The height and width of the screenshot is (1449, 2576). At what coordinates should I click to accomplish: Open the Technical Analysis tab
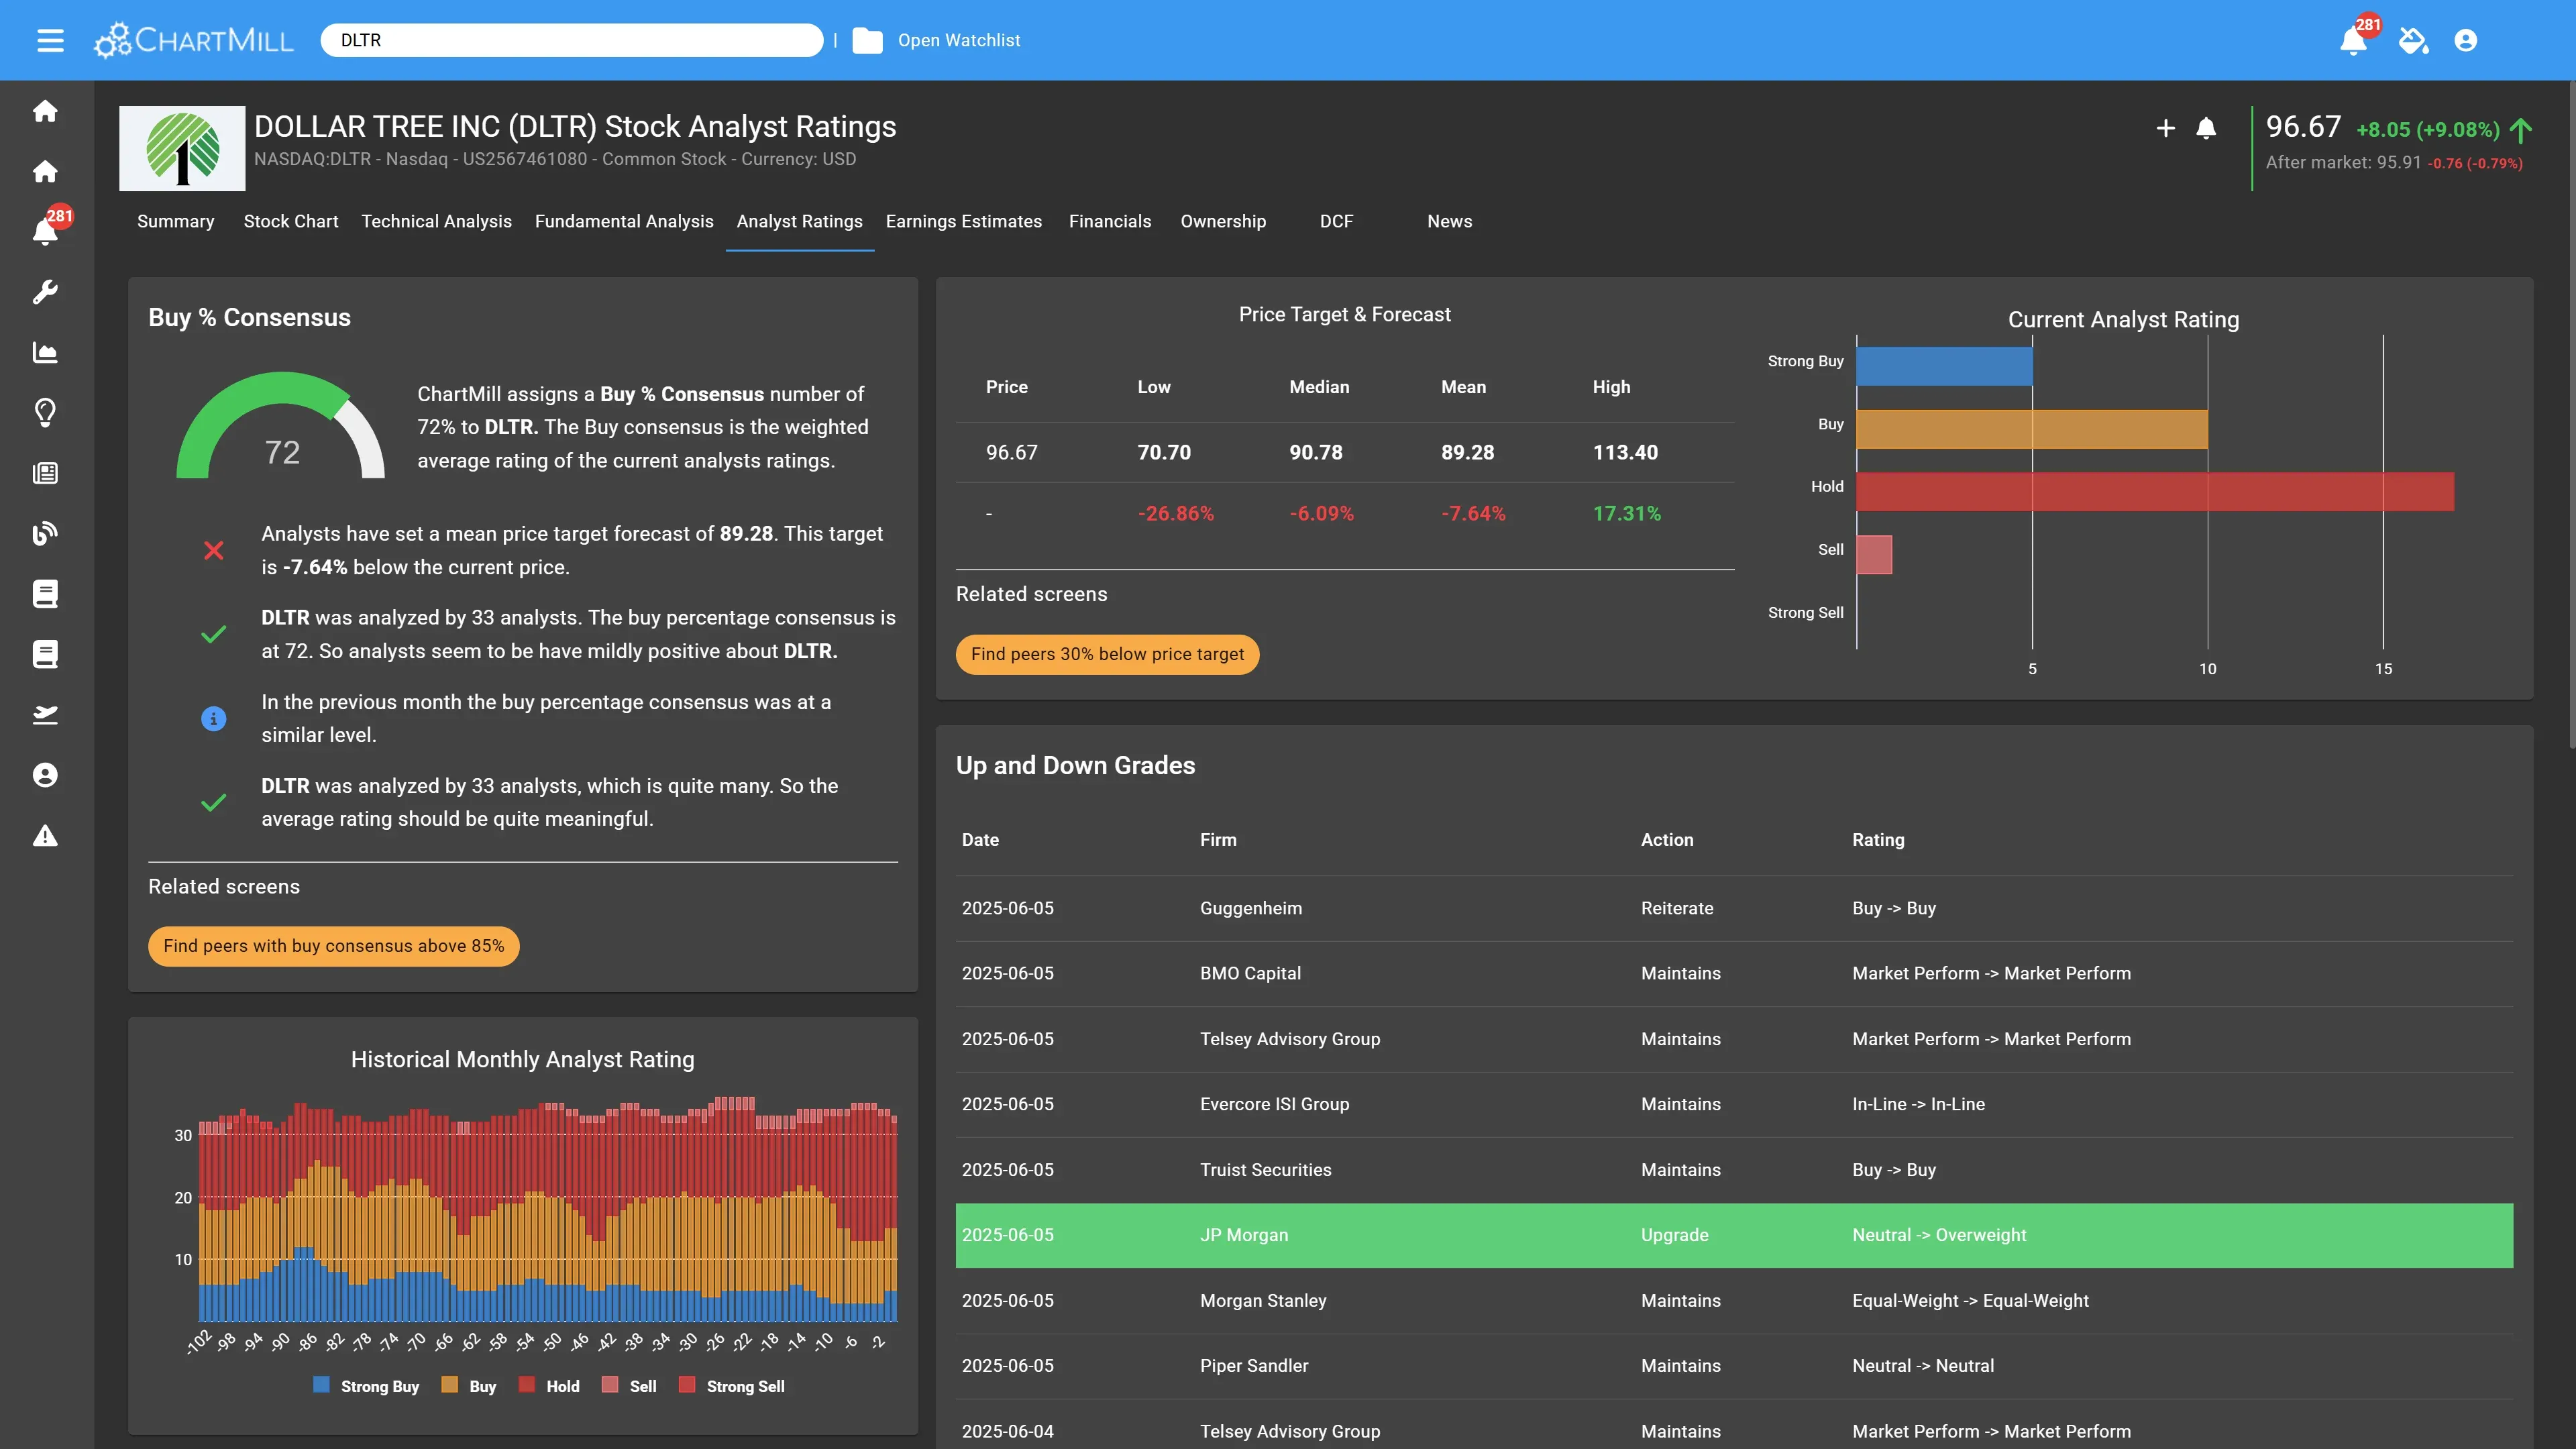pyautogui.click(x=436, y=221)
